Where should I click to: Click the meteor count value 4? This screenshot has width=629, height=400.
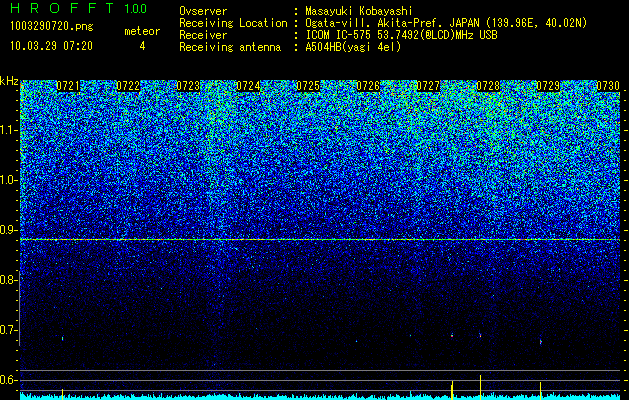[142, 46]
